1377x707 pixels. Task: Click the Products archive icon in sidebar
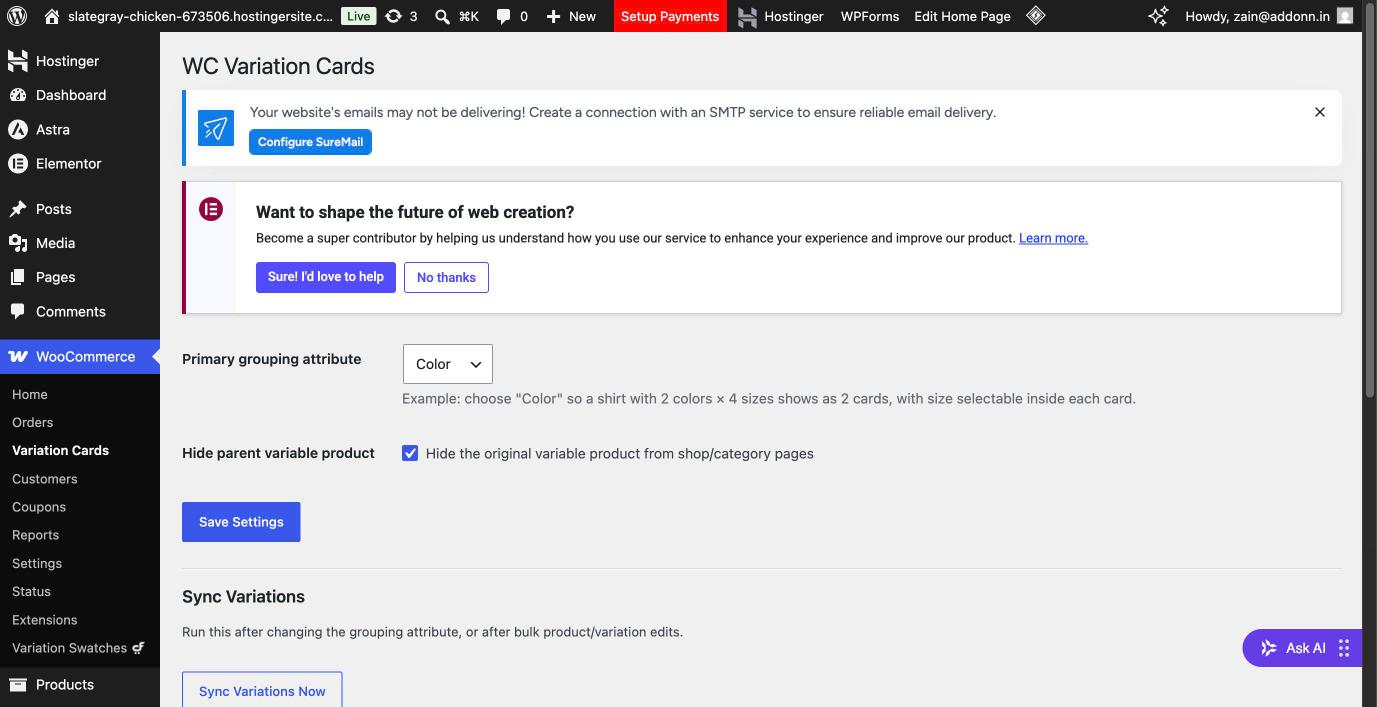click(x=17, y=685)
